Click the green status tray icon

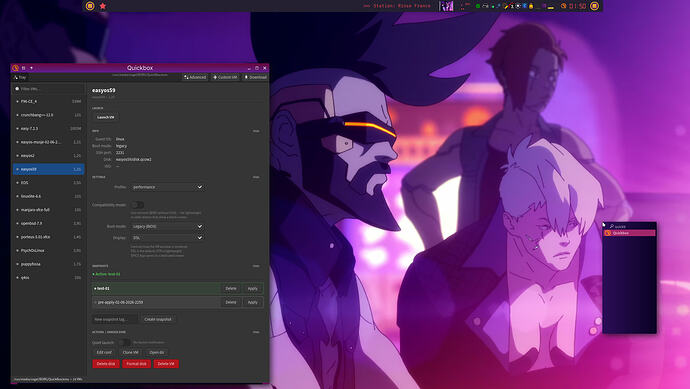pos(477,6)
